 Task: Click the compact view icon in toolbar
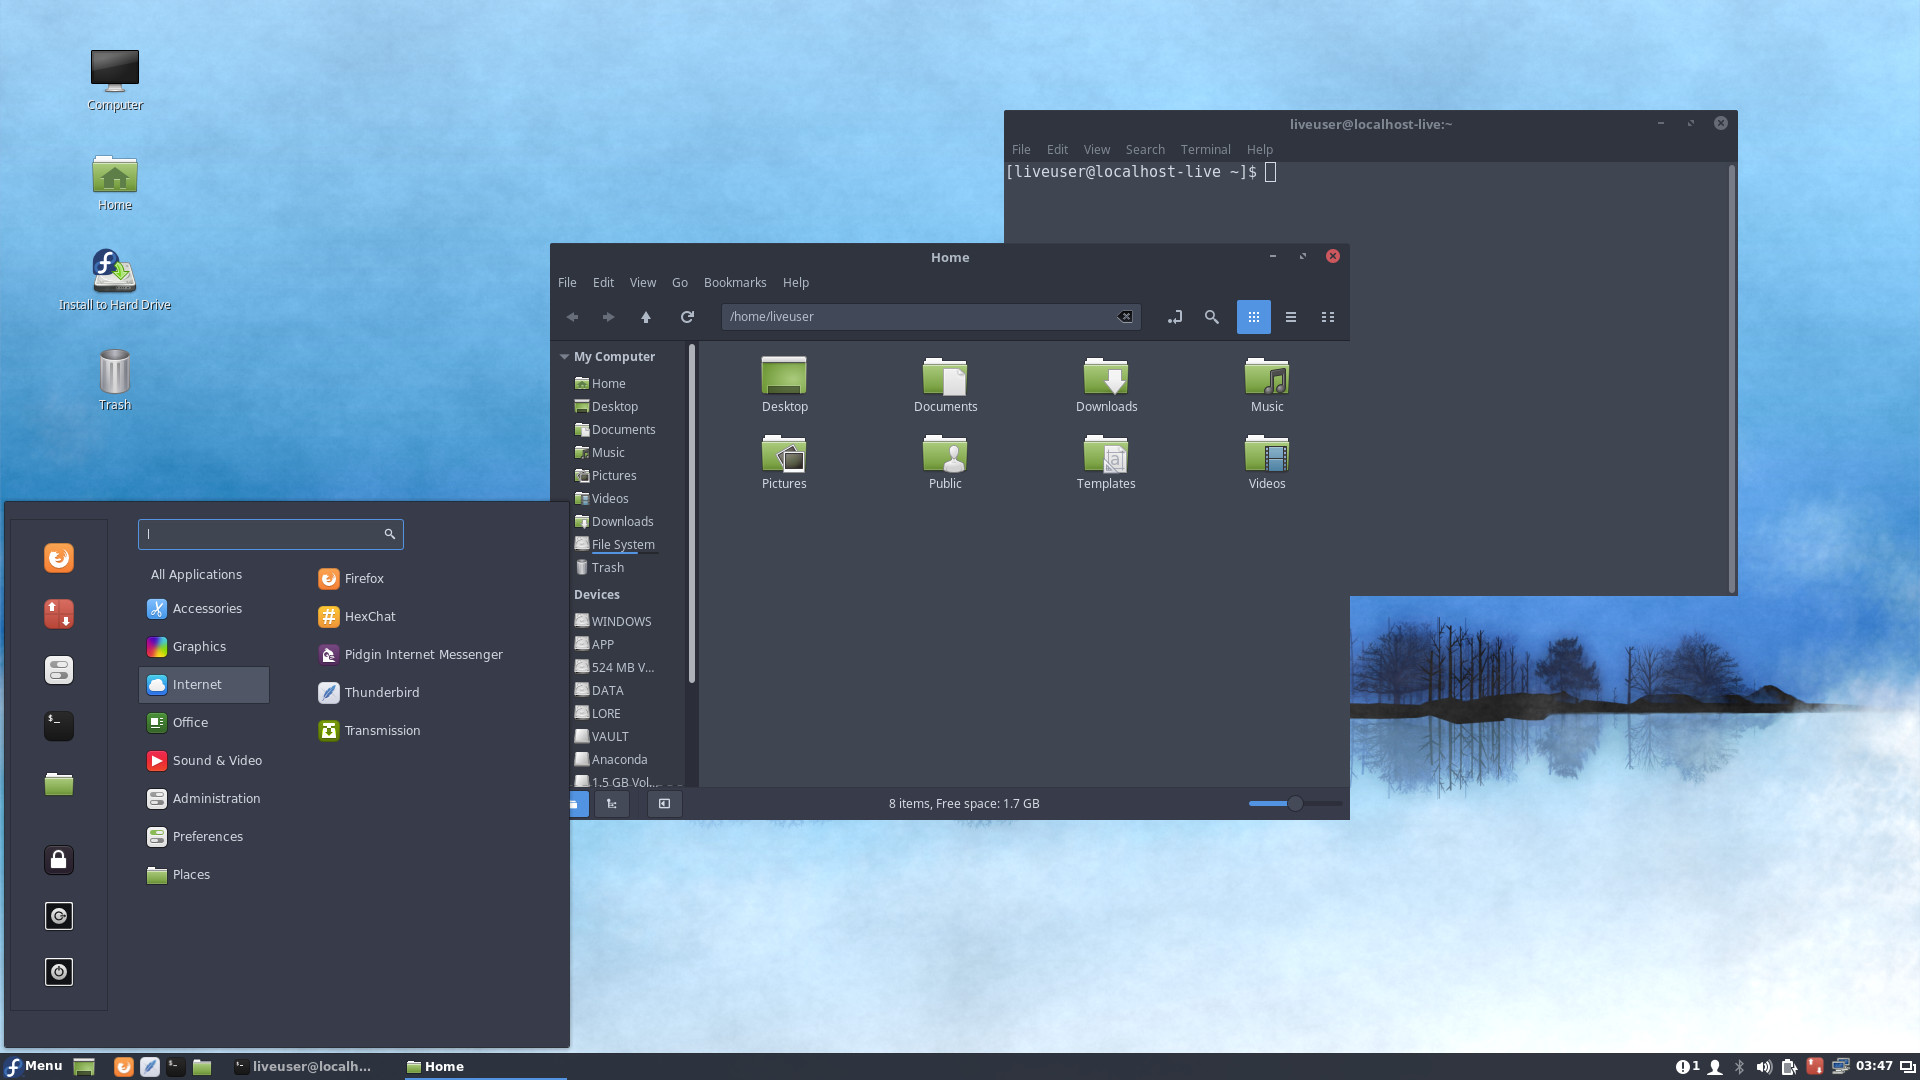tap(1327, 316)
